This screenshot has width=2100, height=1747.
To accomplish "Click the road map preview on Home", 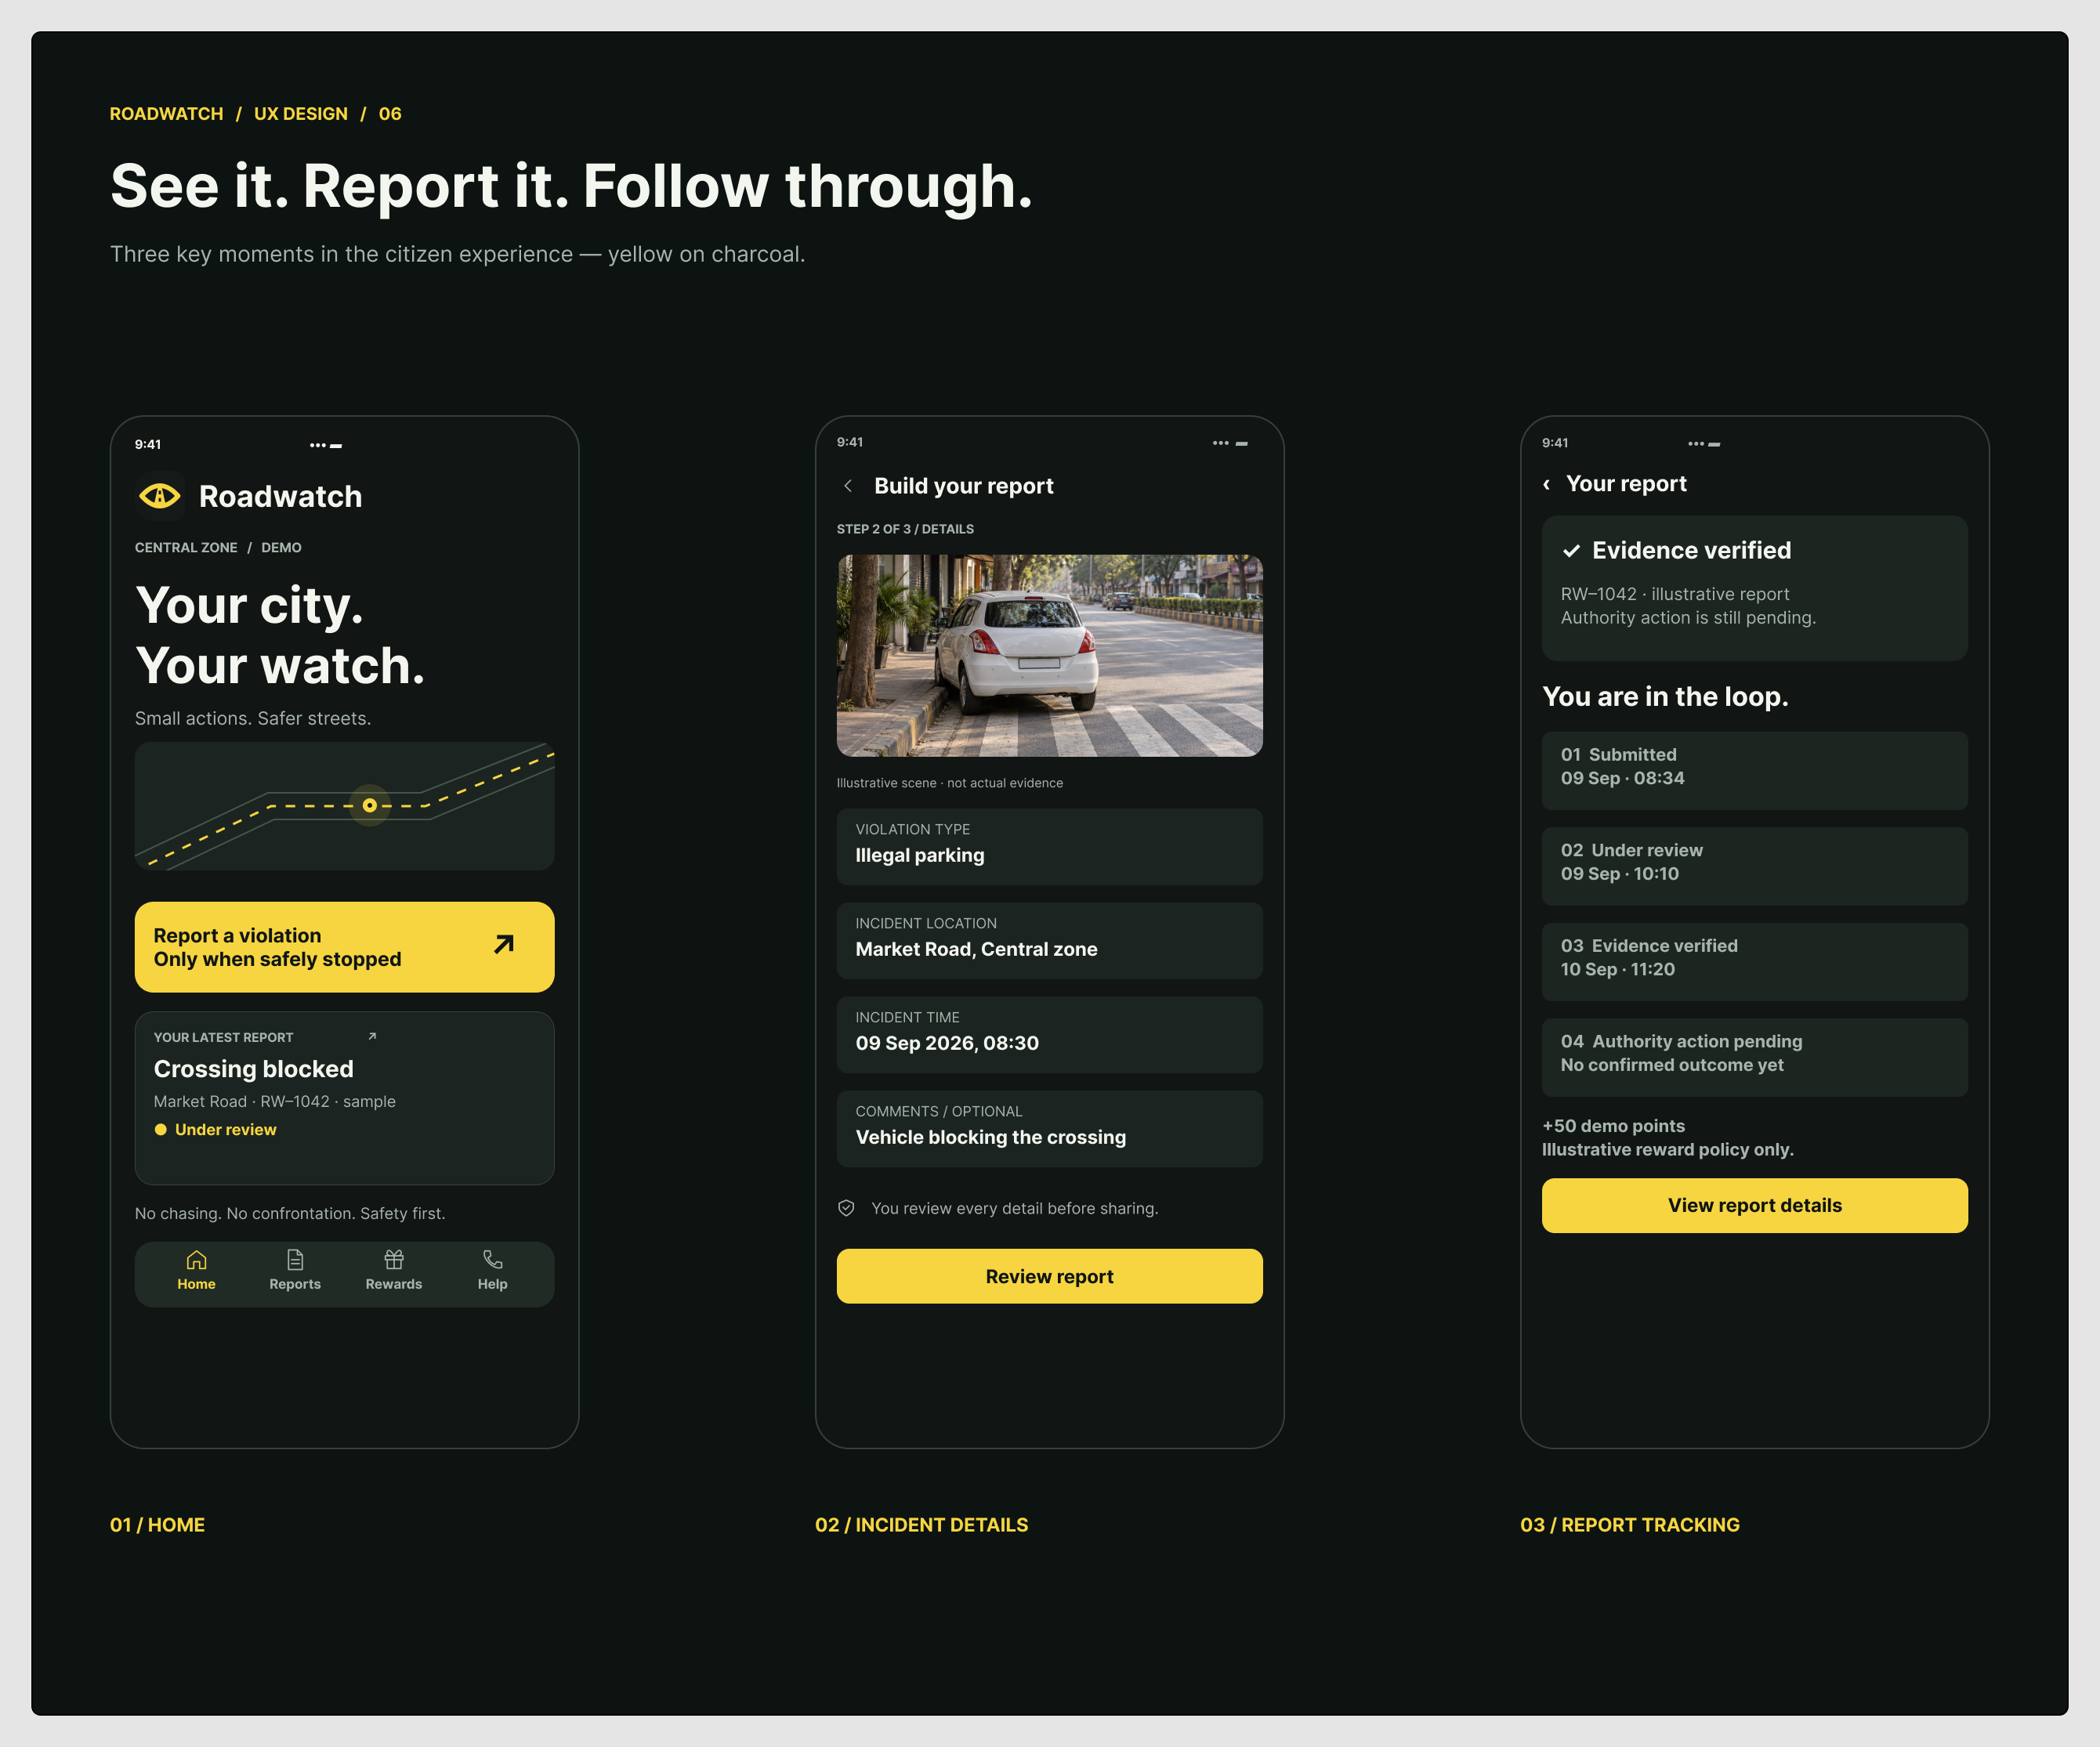I will tap(345, 806).
